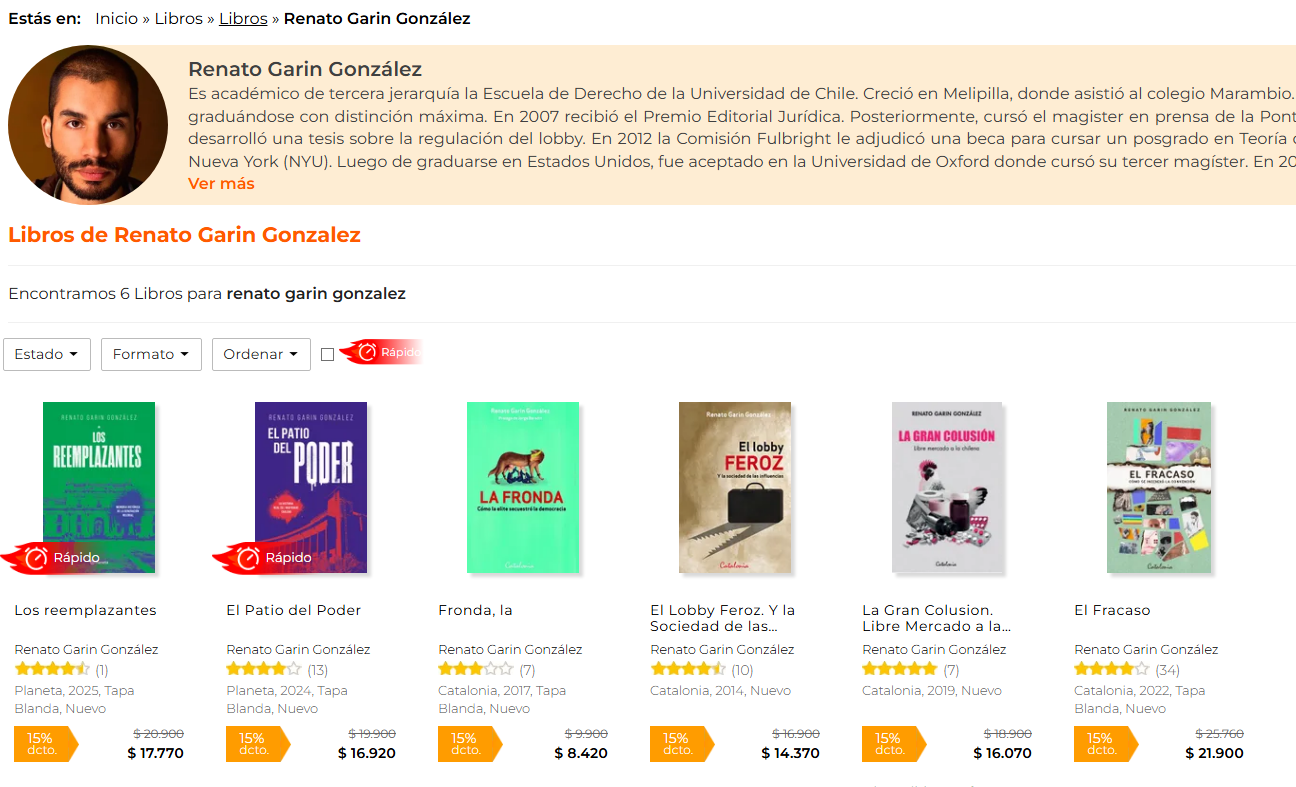Image resolution: width=1296 pixels, height=787 pixels.
Task: Expand the Formato filter dropdown
Action: point(151,354)
